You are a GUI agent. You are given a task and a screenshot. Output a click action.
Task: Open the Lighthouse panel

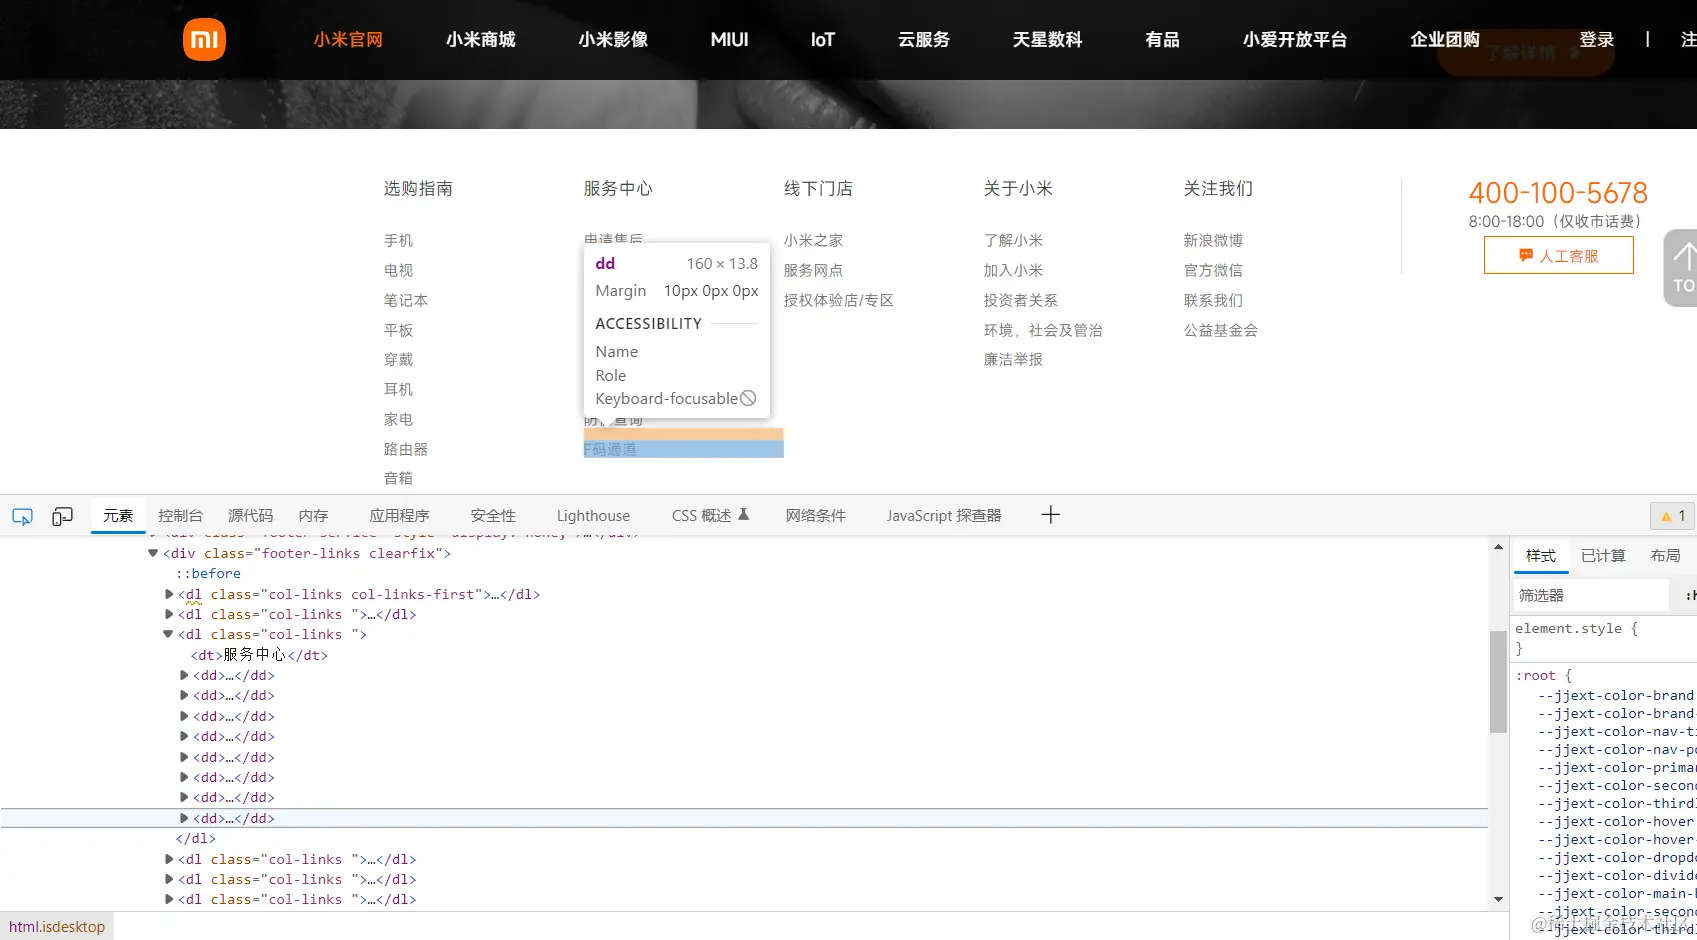(592, 515)
